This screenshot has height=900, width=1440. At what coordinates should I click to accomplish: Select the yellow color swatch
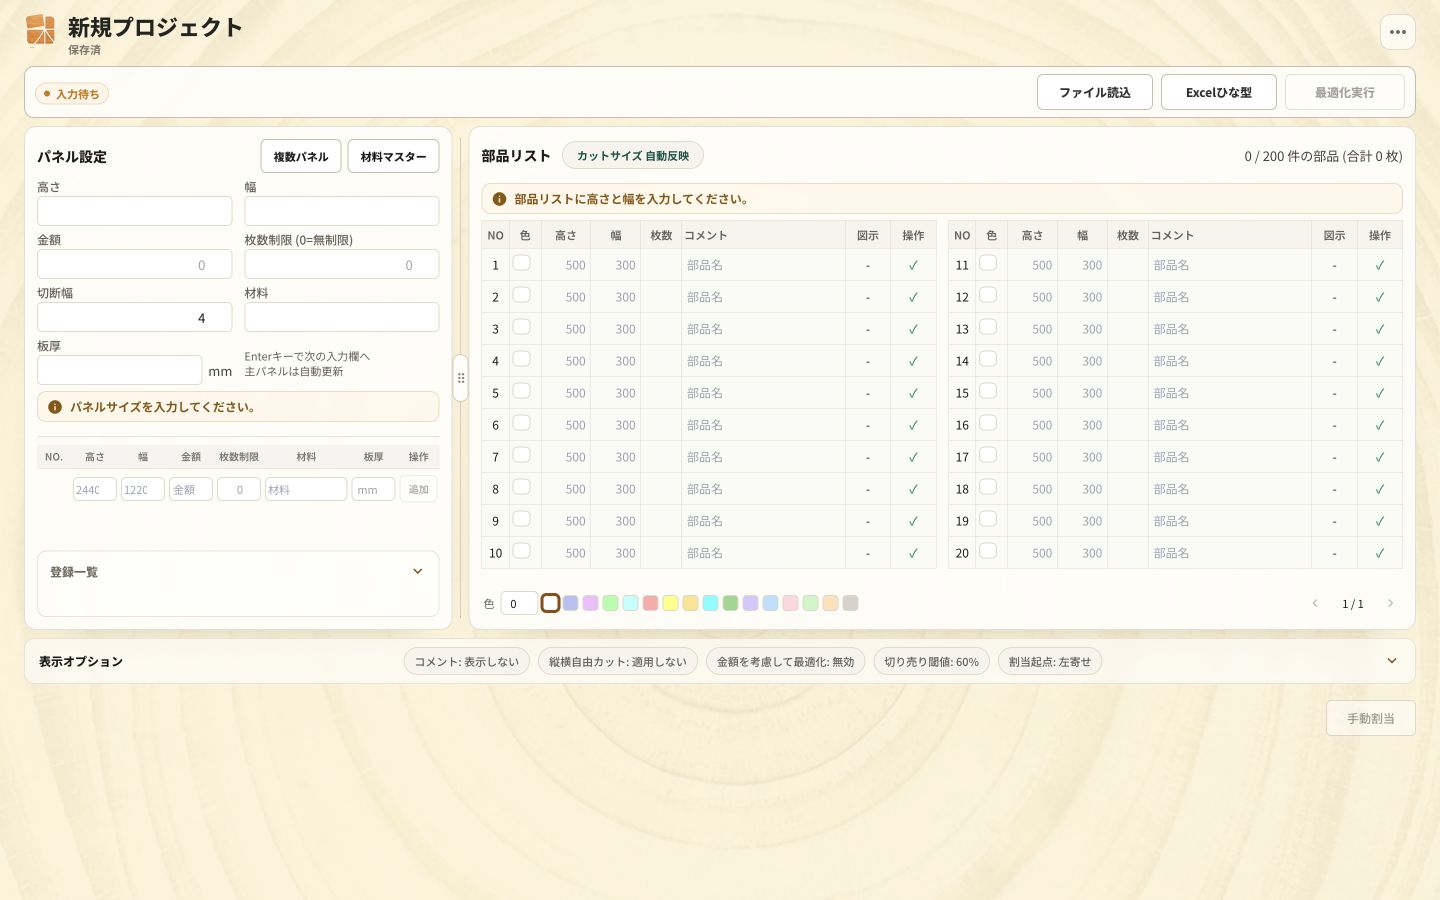(x=670, y=603)
